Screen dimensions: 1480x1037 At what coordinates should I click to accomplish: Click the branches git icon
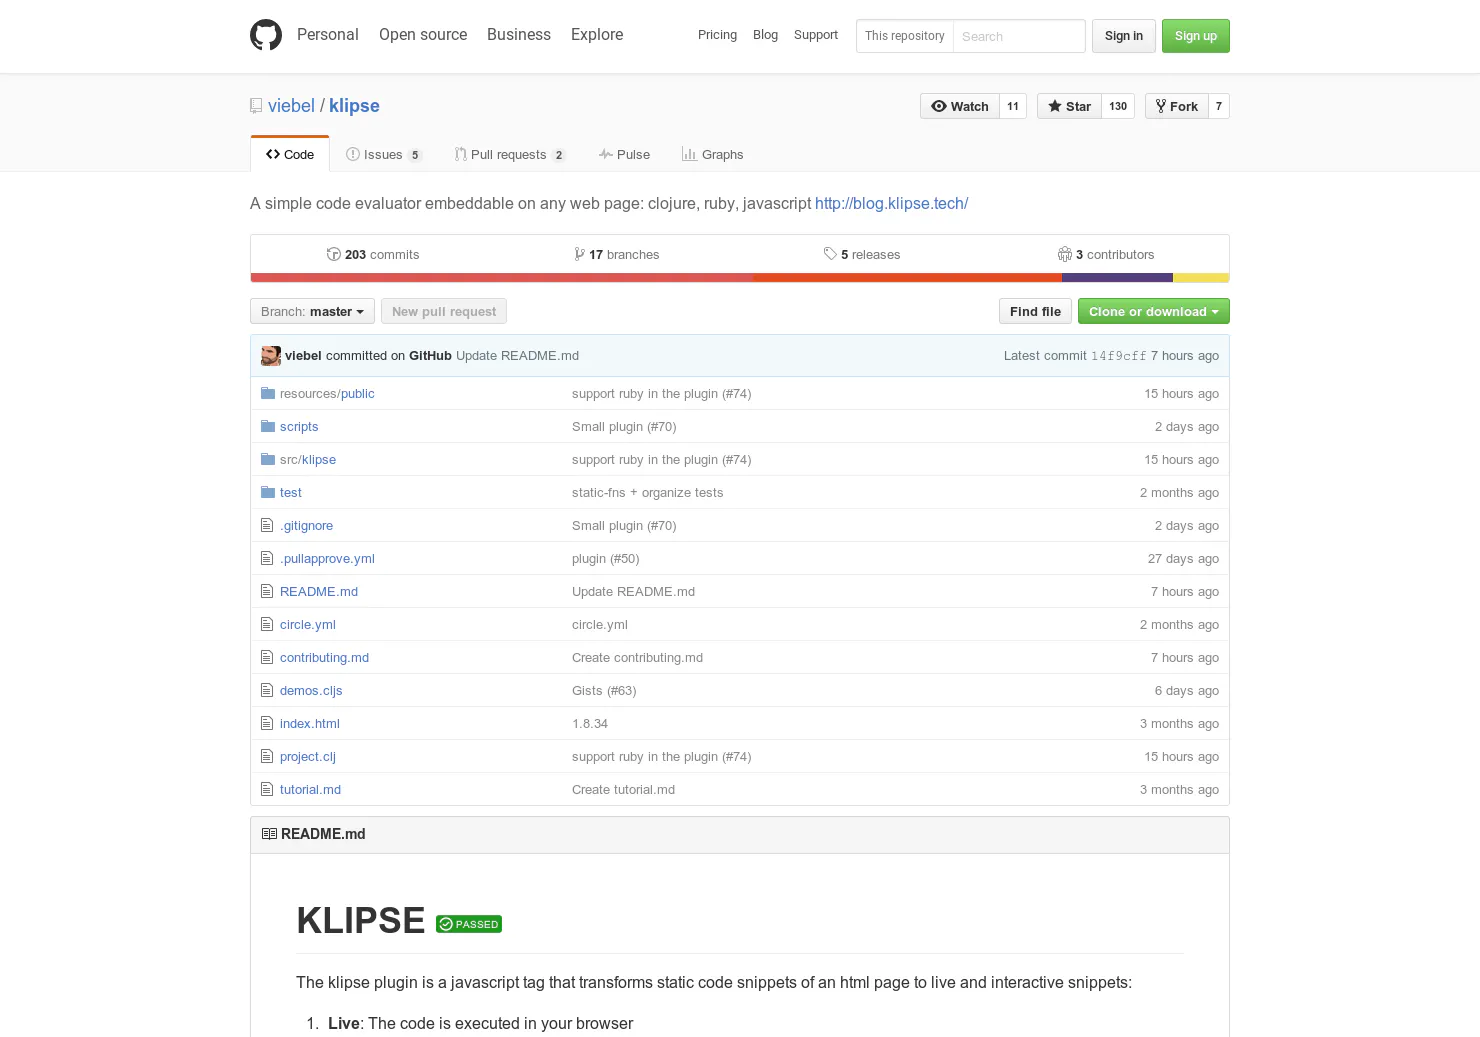click(x=580, y=254)
